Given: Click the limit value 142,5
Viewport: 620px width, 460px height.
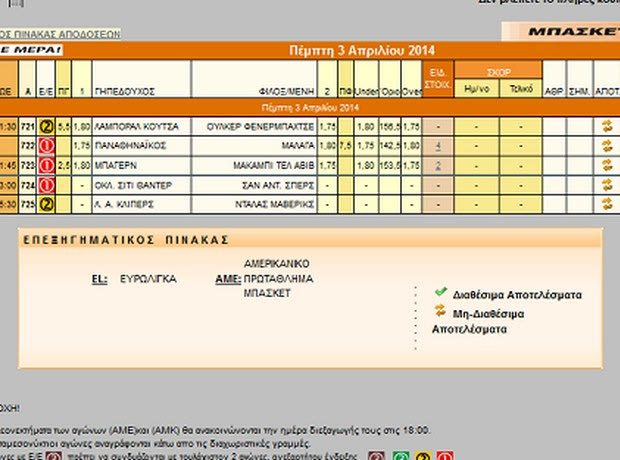Looking at the screenshot, I should click(390, 146).
